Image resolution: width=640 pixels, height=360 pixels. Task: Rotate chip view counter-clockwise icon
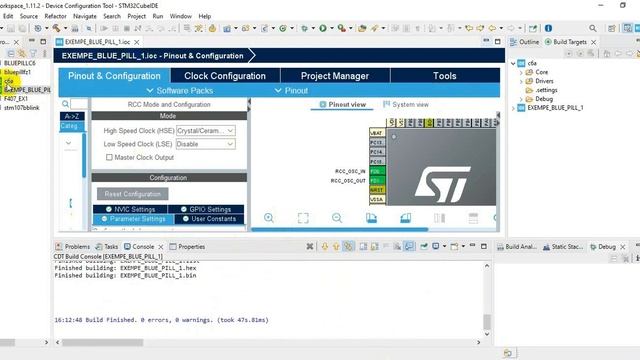(x=405, y=218)
